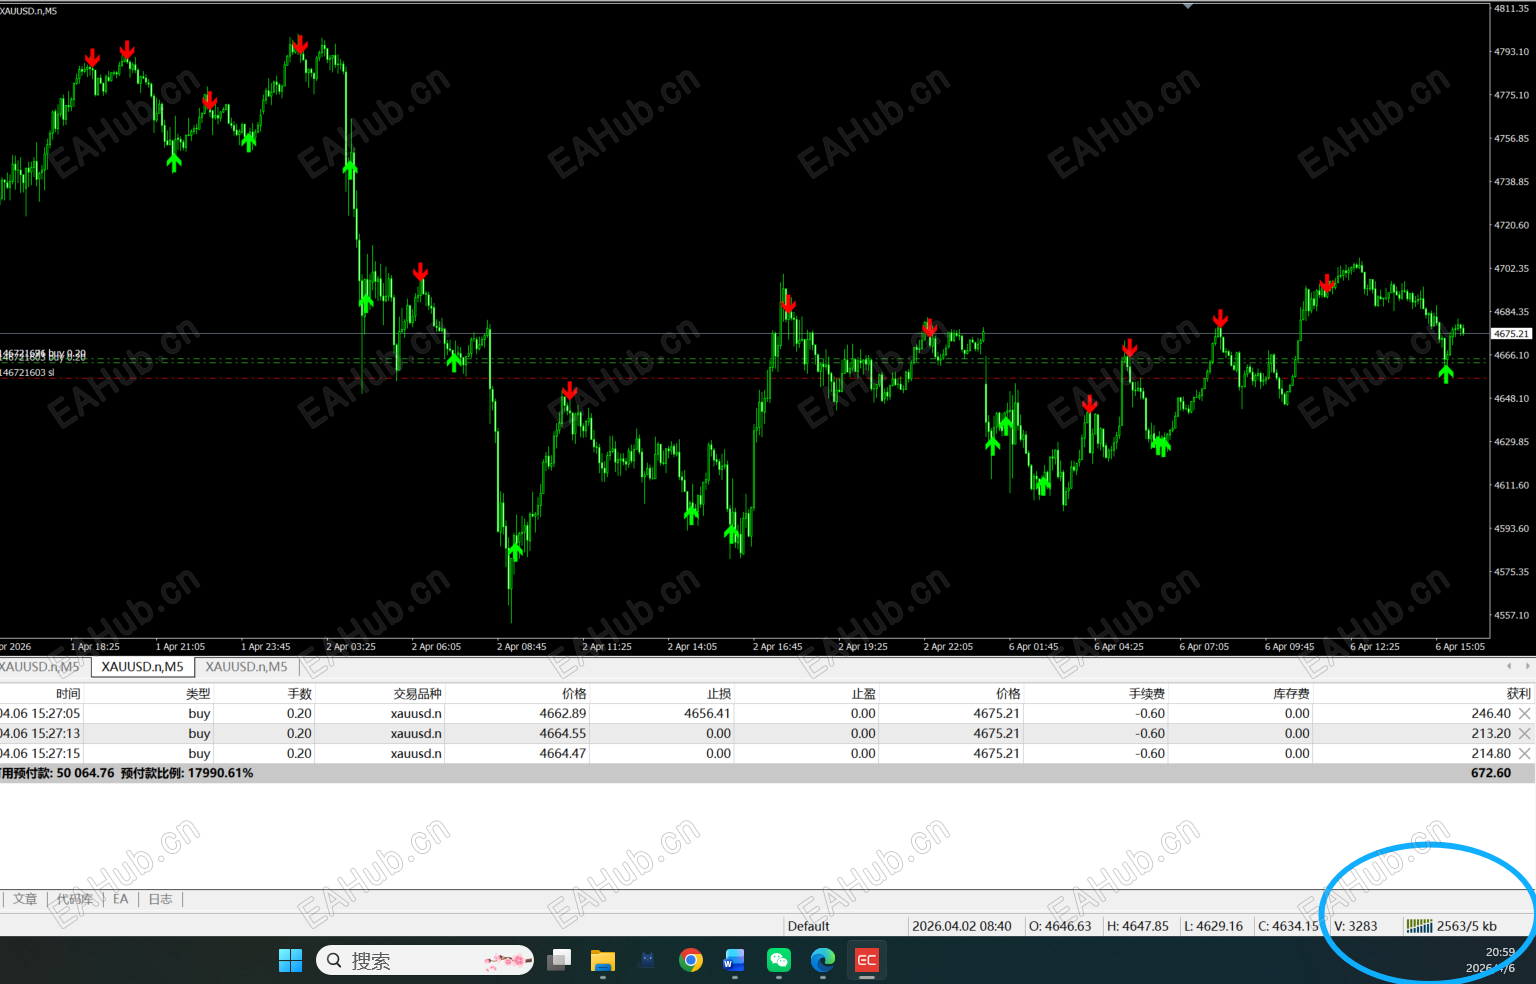Launch Google Chrome from the taskbar

[x=690, y=960]
